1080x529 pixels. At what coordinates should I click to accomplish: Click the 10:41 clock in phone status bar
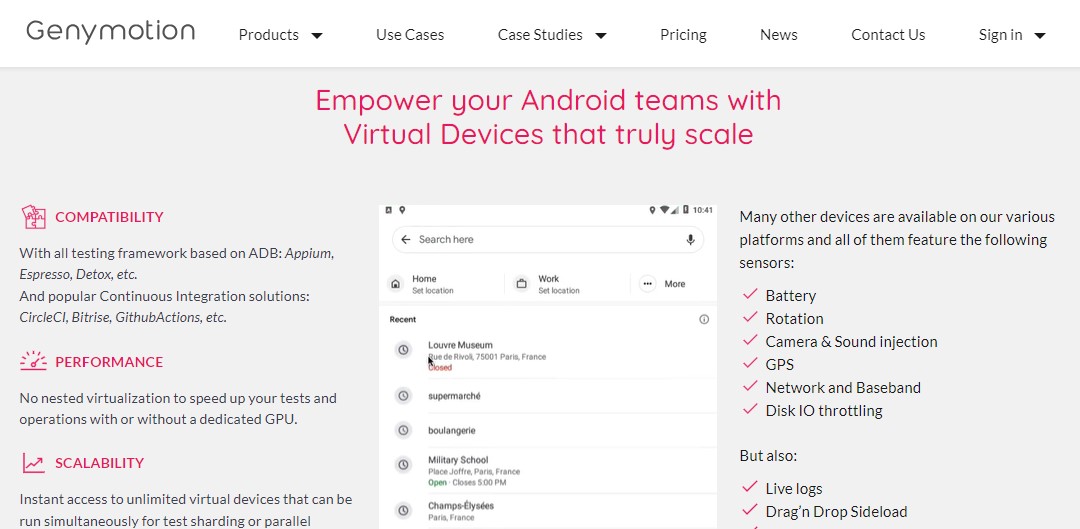pos(703,210)
